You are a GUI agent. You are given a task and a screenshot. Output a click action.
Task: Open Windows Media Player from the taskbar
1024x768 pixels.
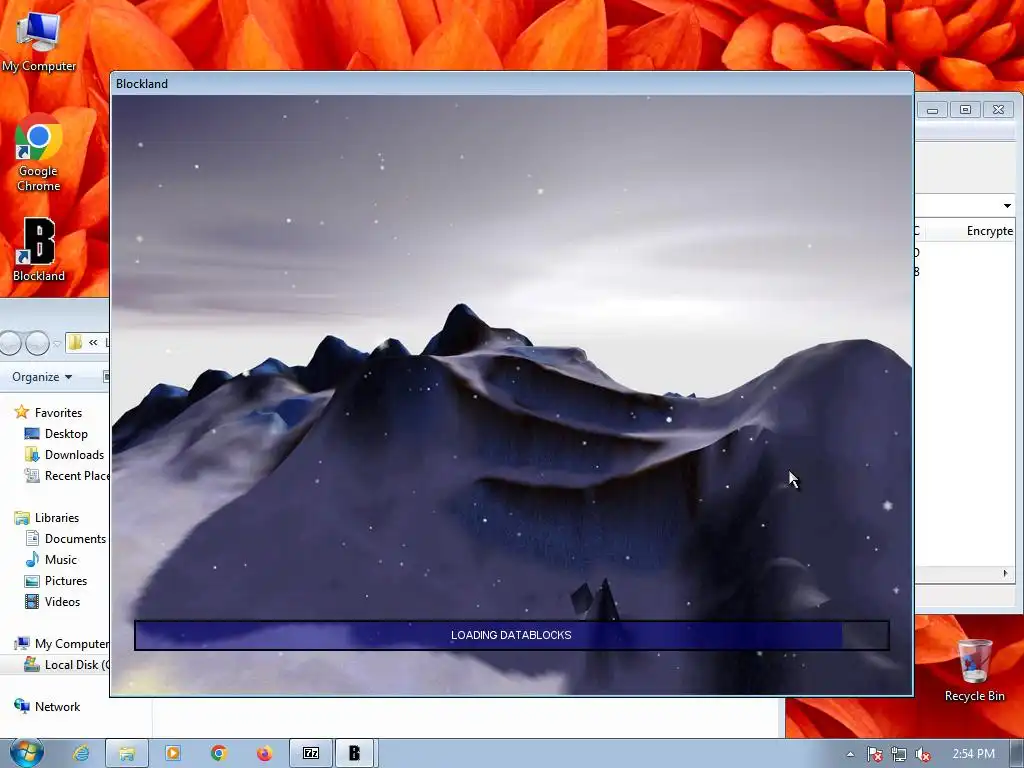(x=173, y=753)
